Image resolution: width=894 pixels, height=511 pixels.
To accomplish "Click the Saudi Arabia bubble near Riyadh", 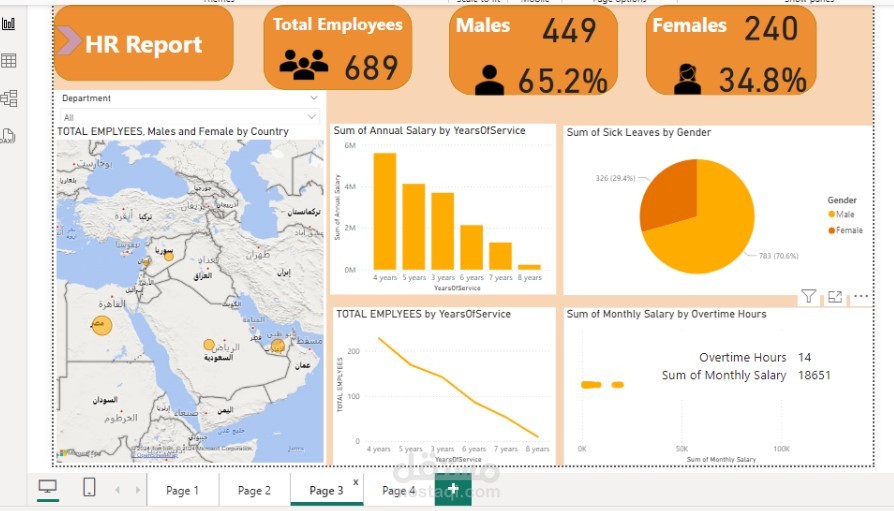I will click(x=209, y=344).
